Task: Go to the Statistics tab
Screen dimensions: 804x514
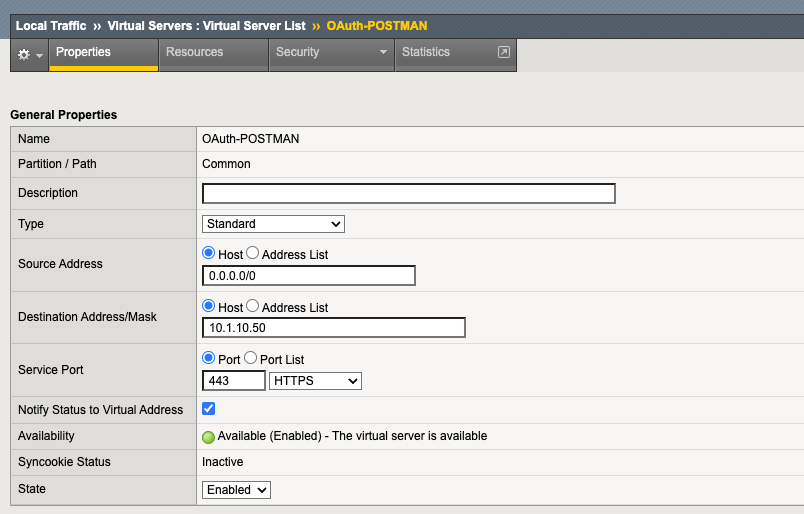Action: [426, 52]
